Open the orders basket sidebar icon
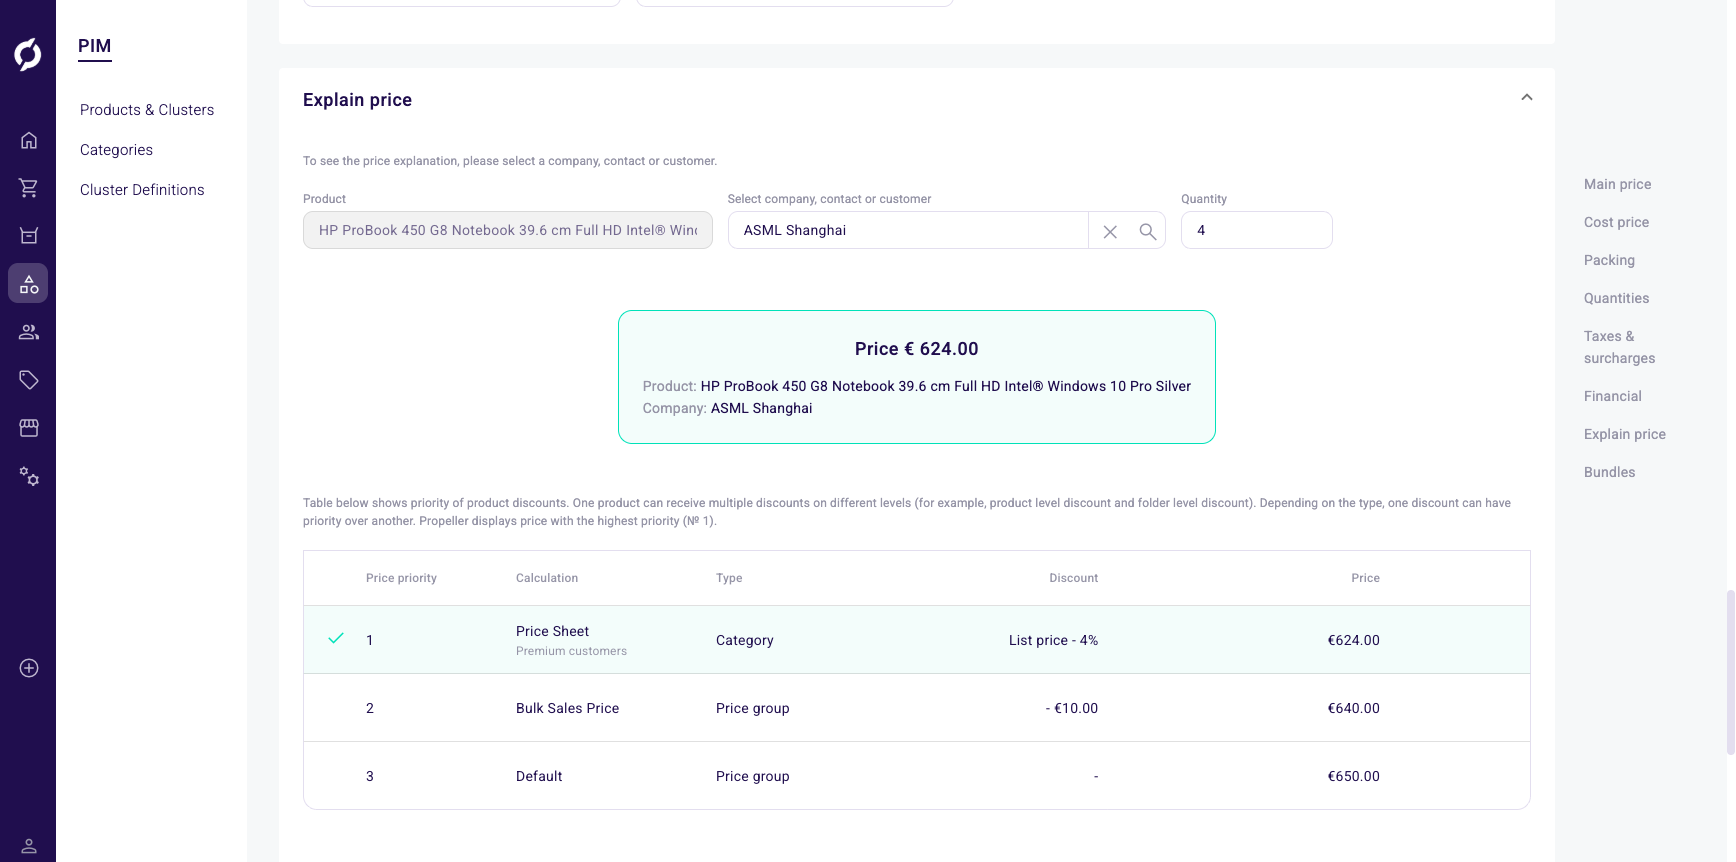This screenshot has width=1736, height=862. click(29, 236)
